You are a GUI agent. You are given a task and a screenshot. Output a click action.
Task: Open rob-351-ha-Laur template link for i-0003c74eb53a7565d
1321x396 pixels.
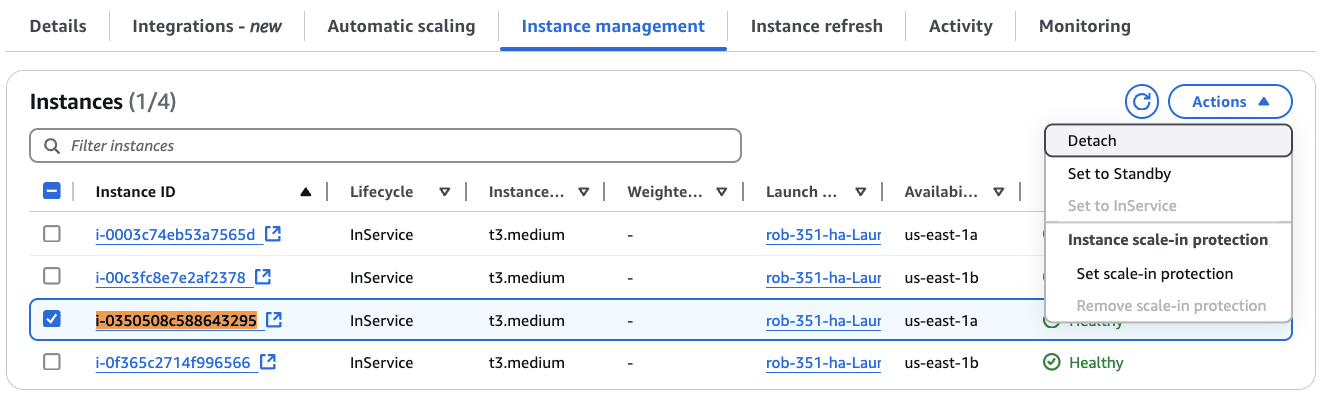pyautogui.click(x=823, y=235)
